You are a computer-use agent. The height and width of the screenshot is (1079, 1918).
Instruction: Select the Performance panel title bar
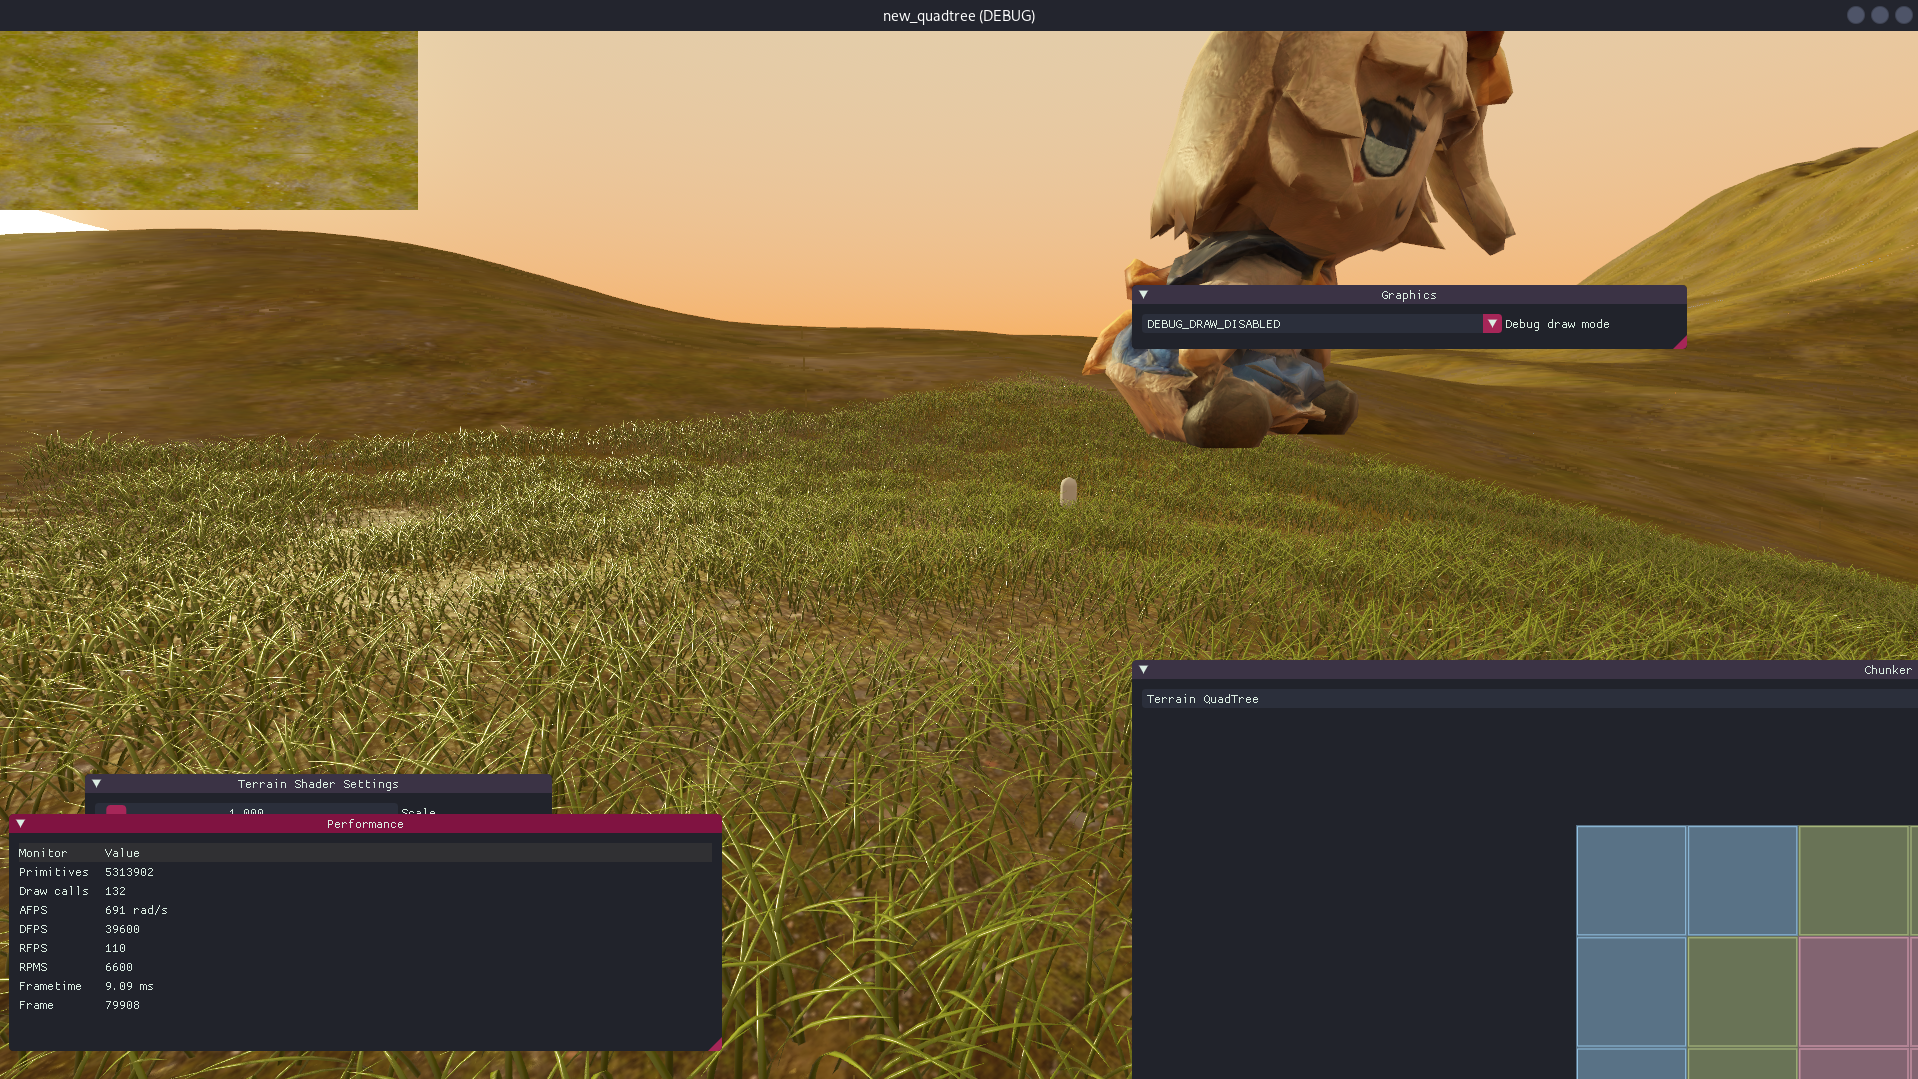(x=365, y=824)
